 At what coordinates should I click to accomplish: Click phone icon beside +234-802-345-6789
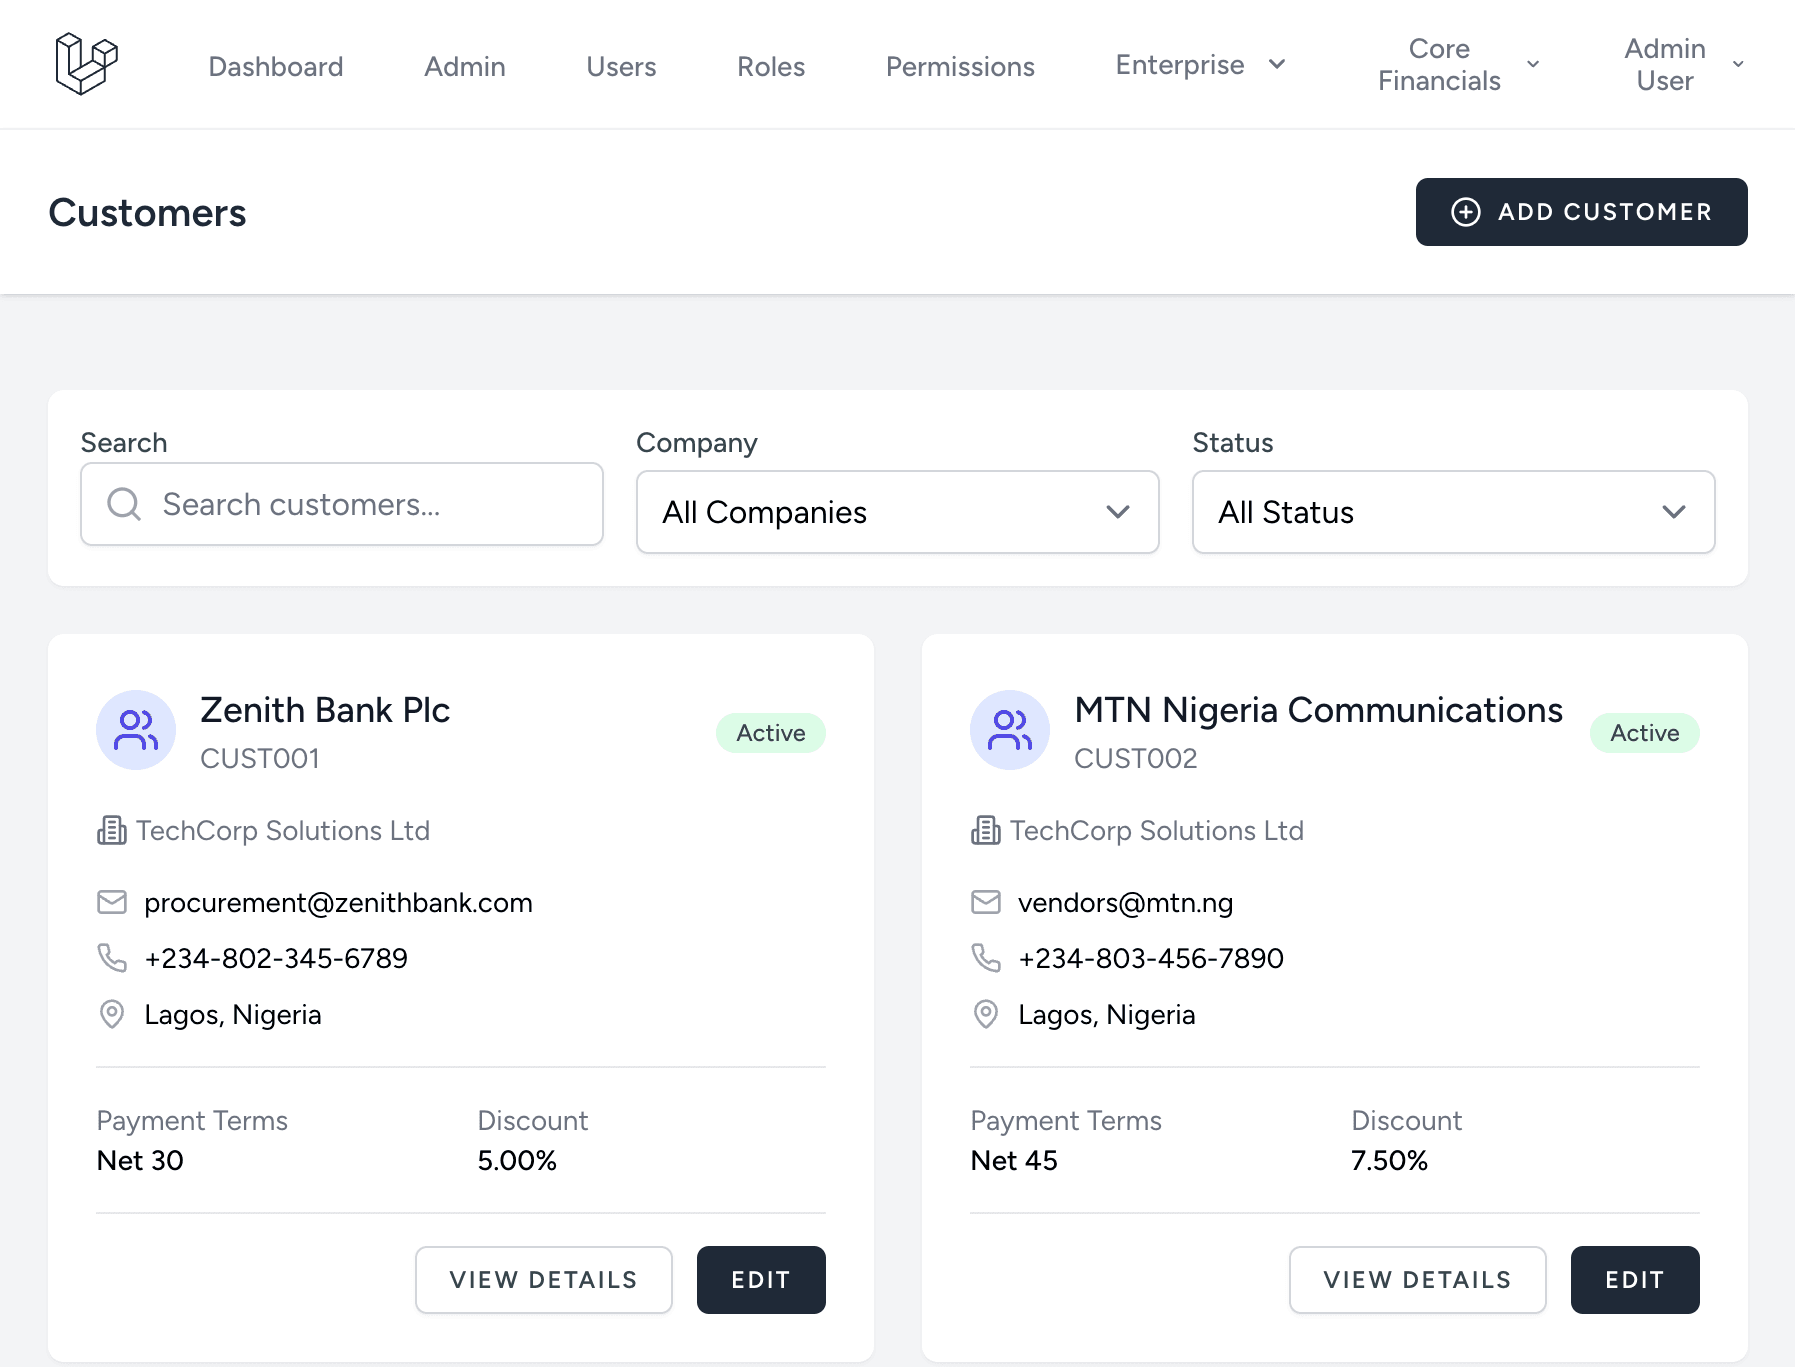[112, 958]
